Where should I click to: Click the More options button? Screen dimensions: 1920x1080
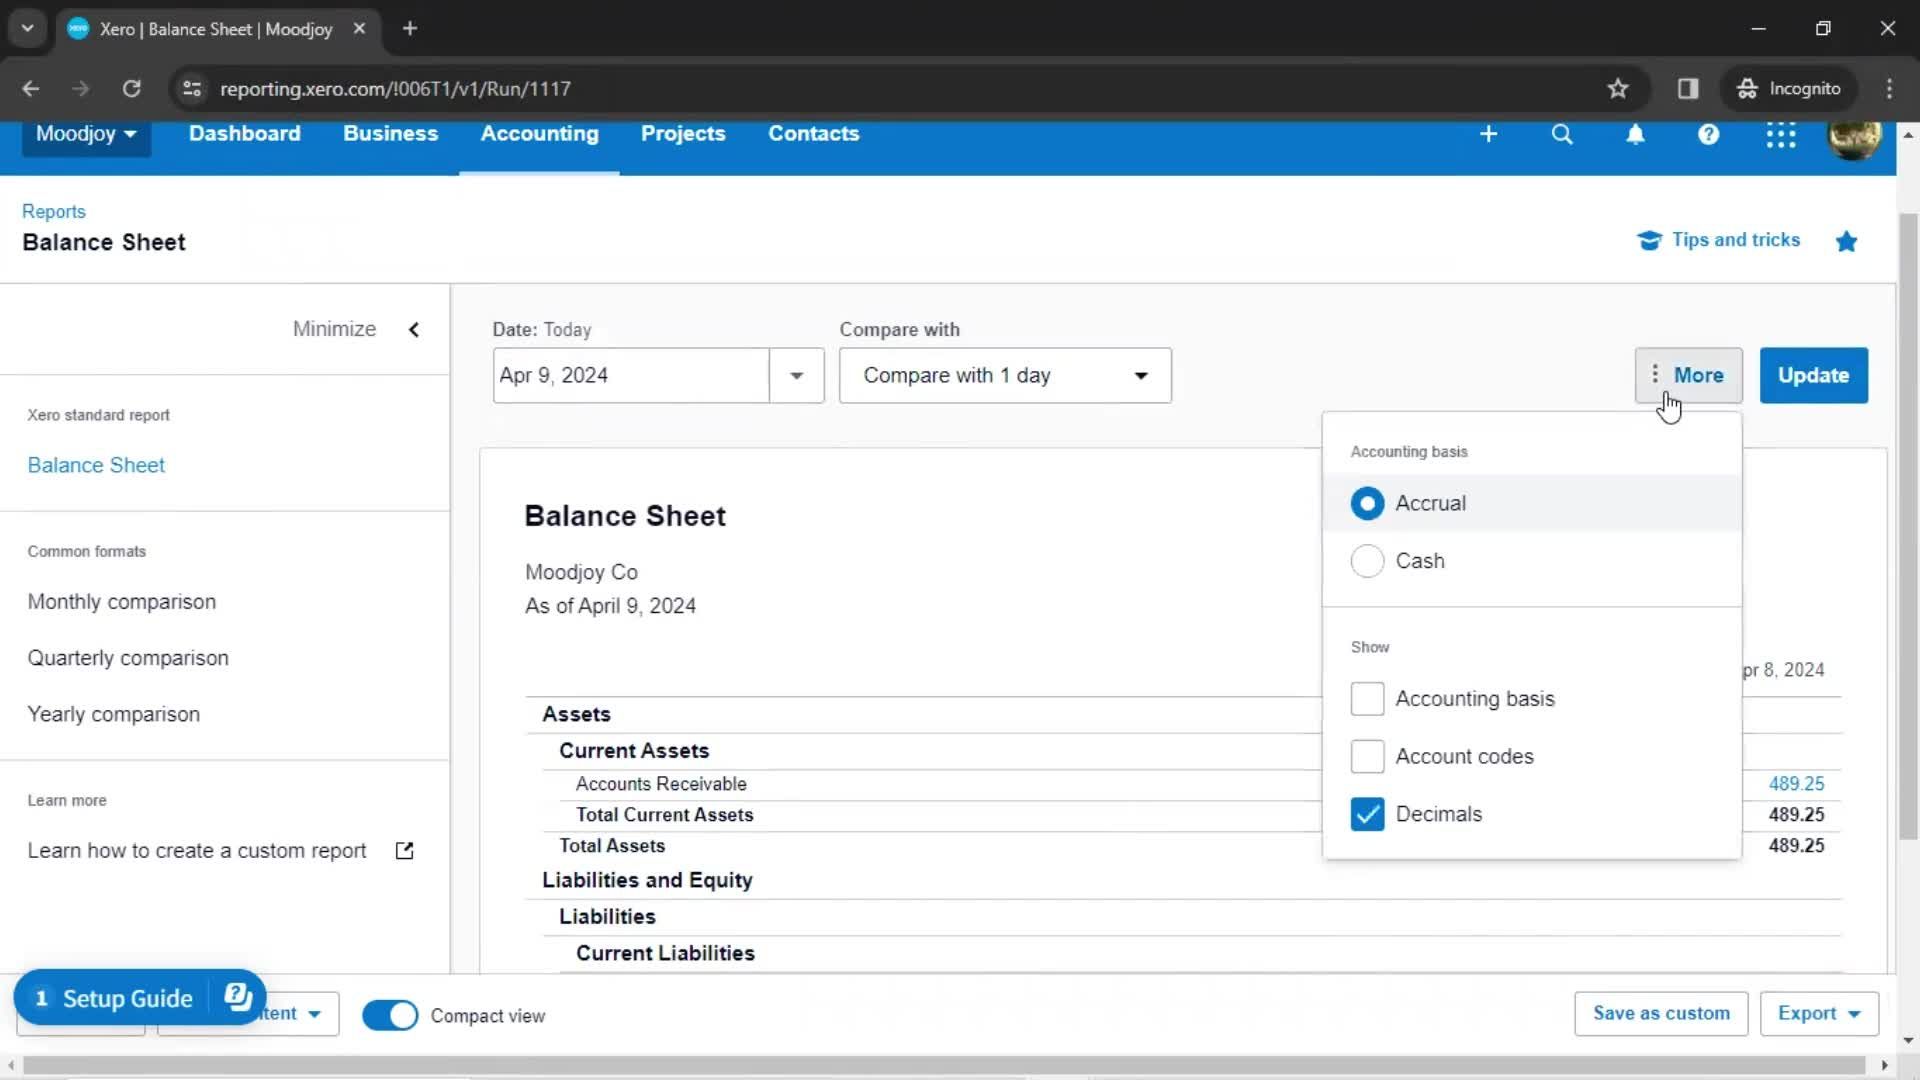click(1688, 375)
